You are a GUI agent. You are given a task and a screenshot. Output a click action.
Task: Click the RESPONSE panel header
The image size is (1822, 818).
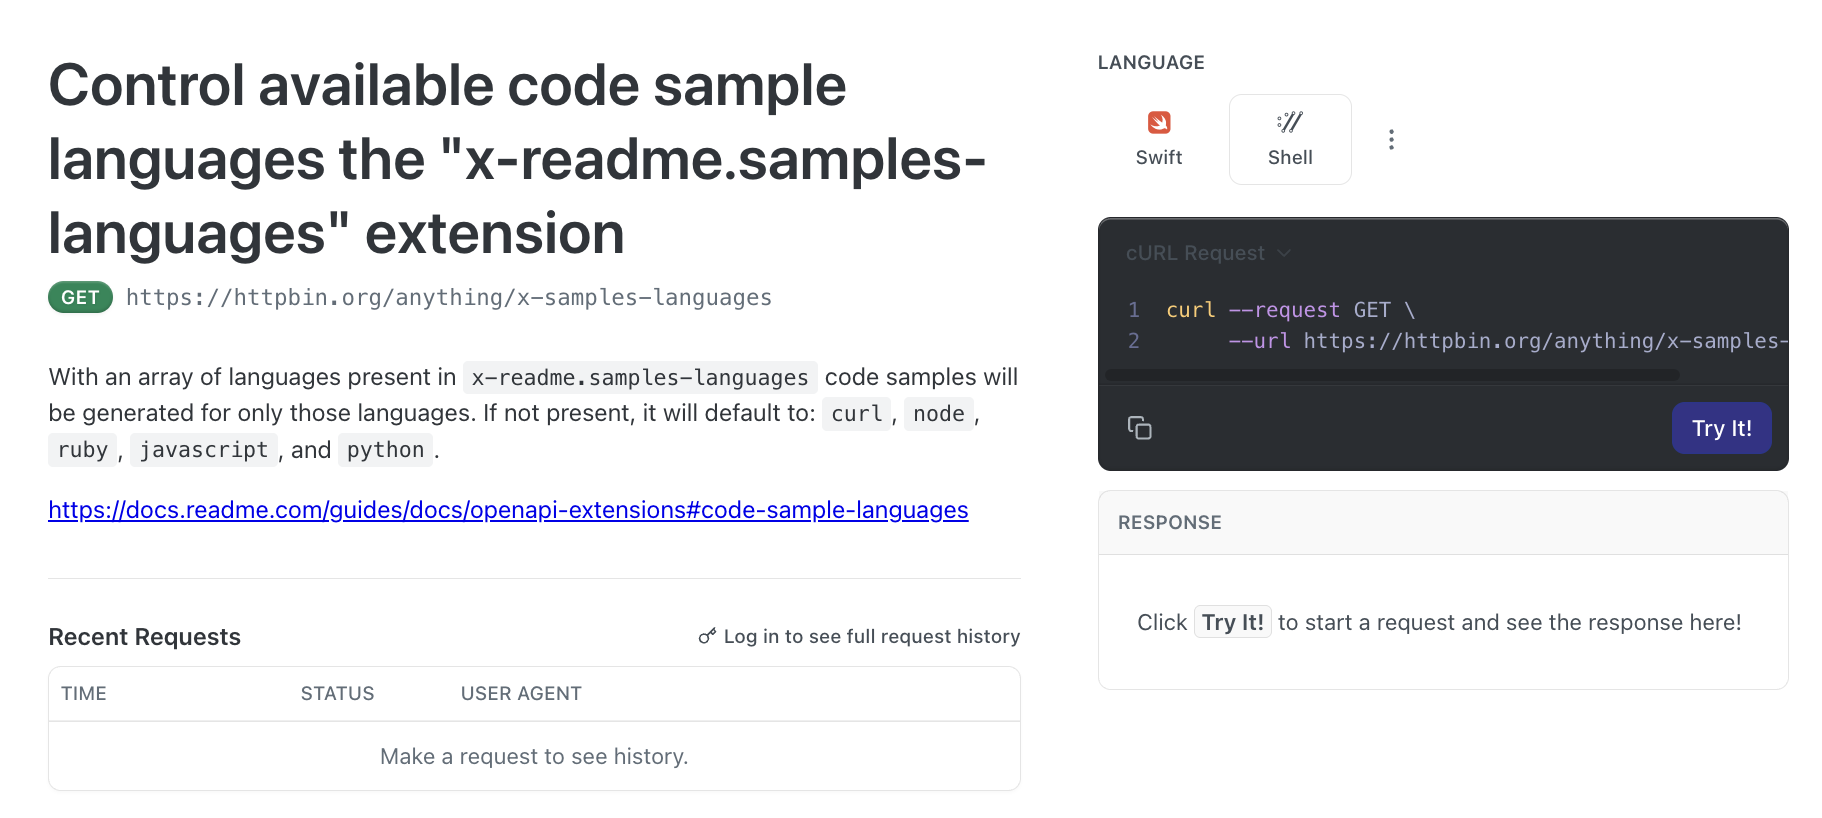pos(1443,523)
